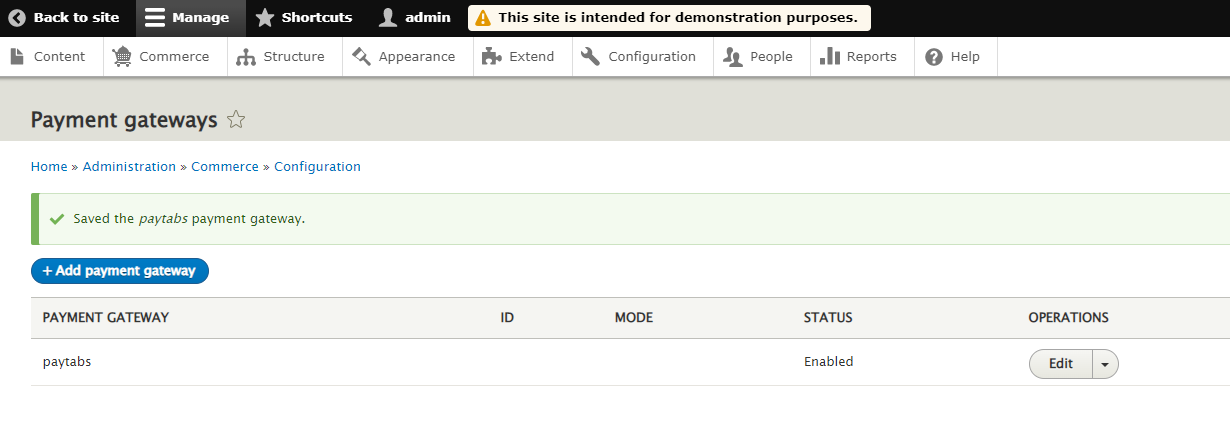Click the paytabs gateway name cell
This screenshot has height=442, width=1230.
click(x=67, y=362)
